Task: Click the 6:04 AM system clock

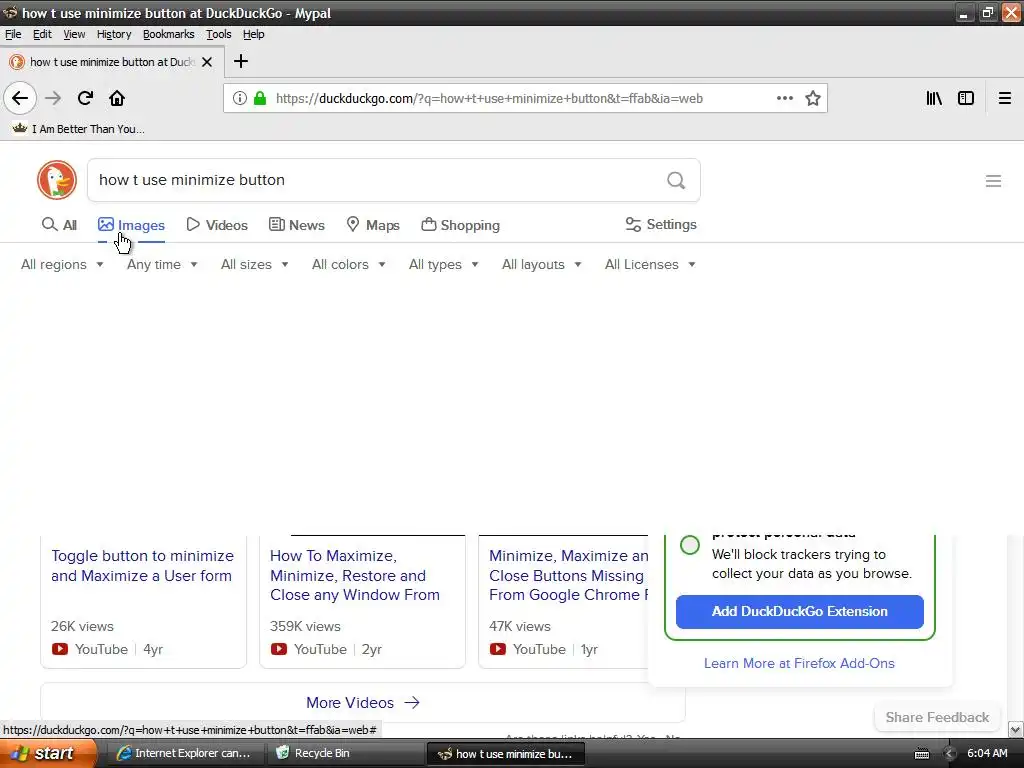Action: (987, 753)
